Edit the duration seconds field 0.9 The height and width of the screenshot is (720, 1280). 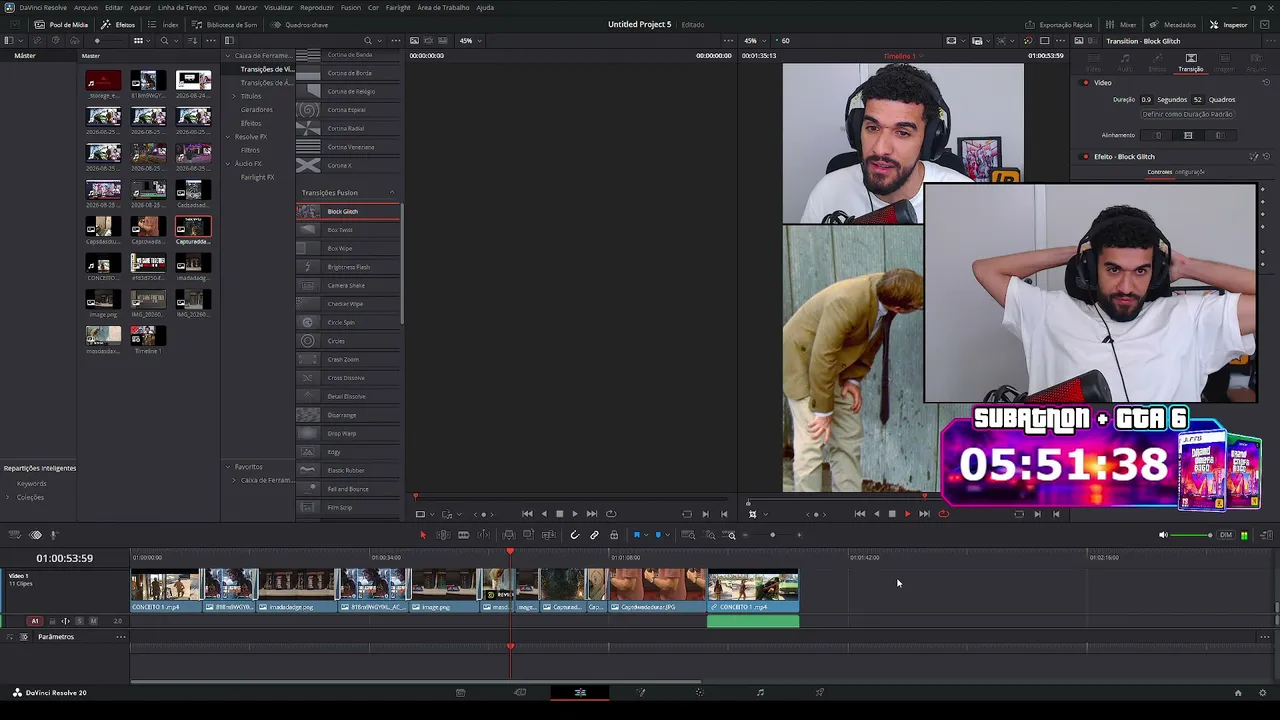[x=1146, y=100]
